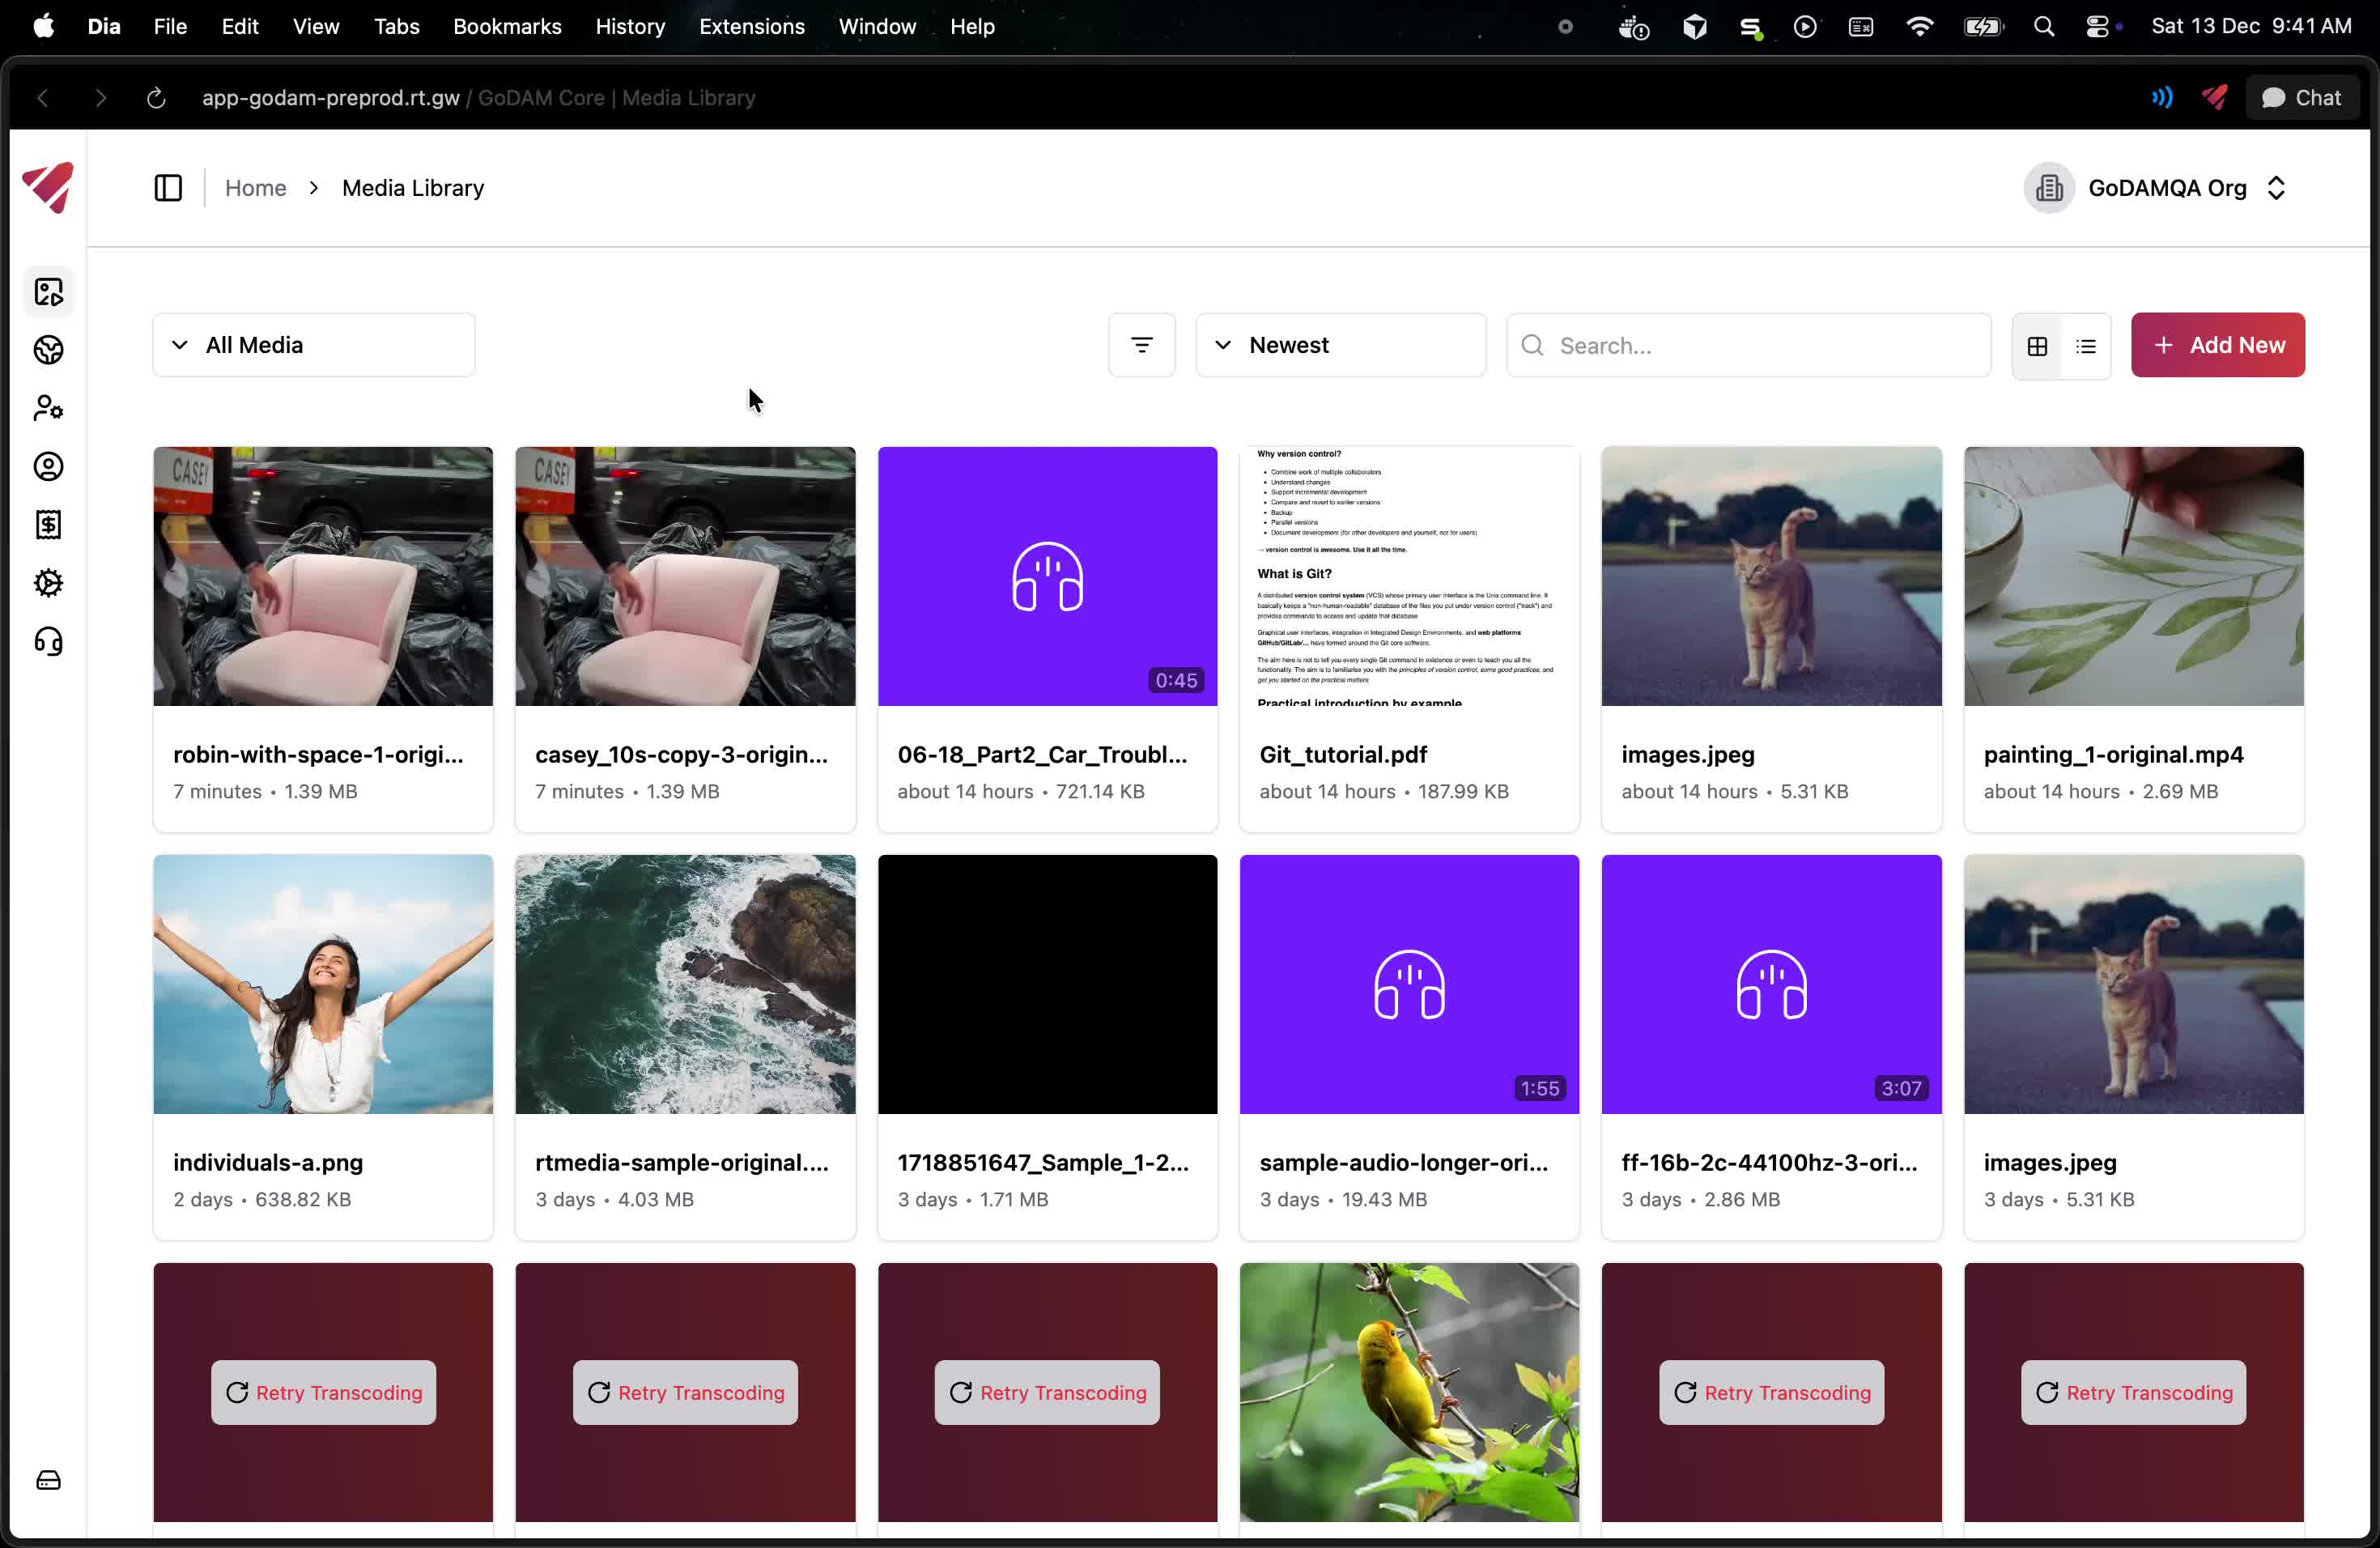Click the browser forward arrow

[100, 98]
